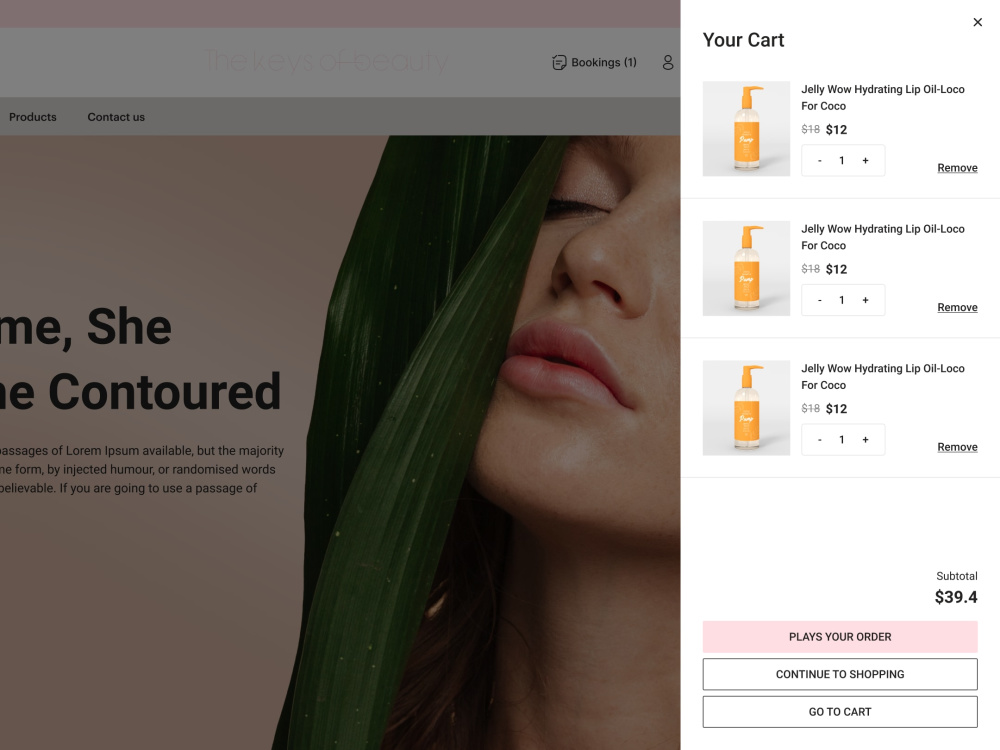Decrease quantity of the first cart item

820,161
